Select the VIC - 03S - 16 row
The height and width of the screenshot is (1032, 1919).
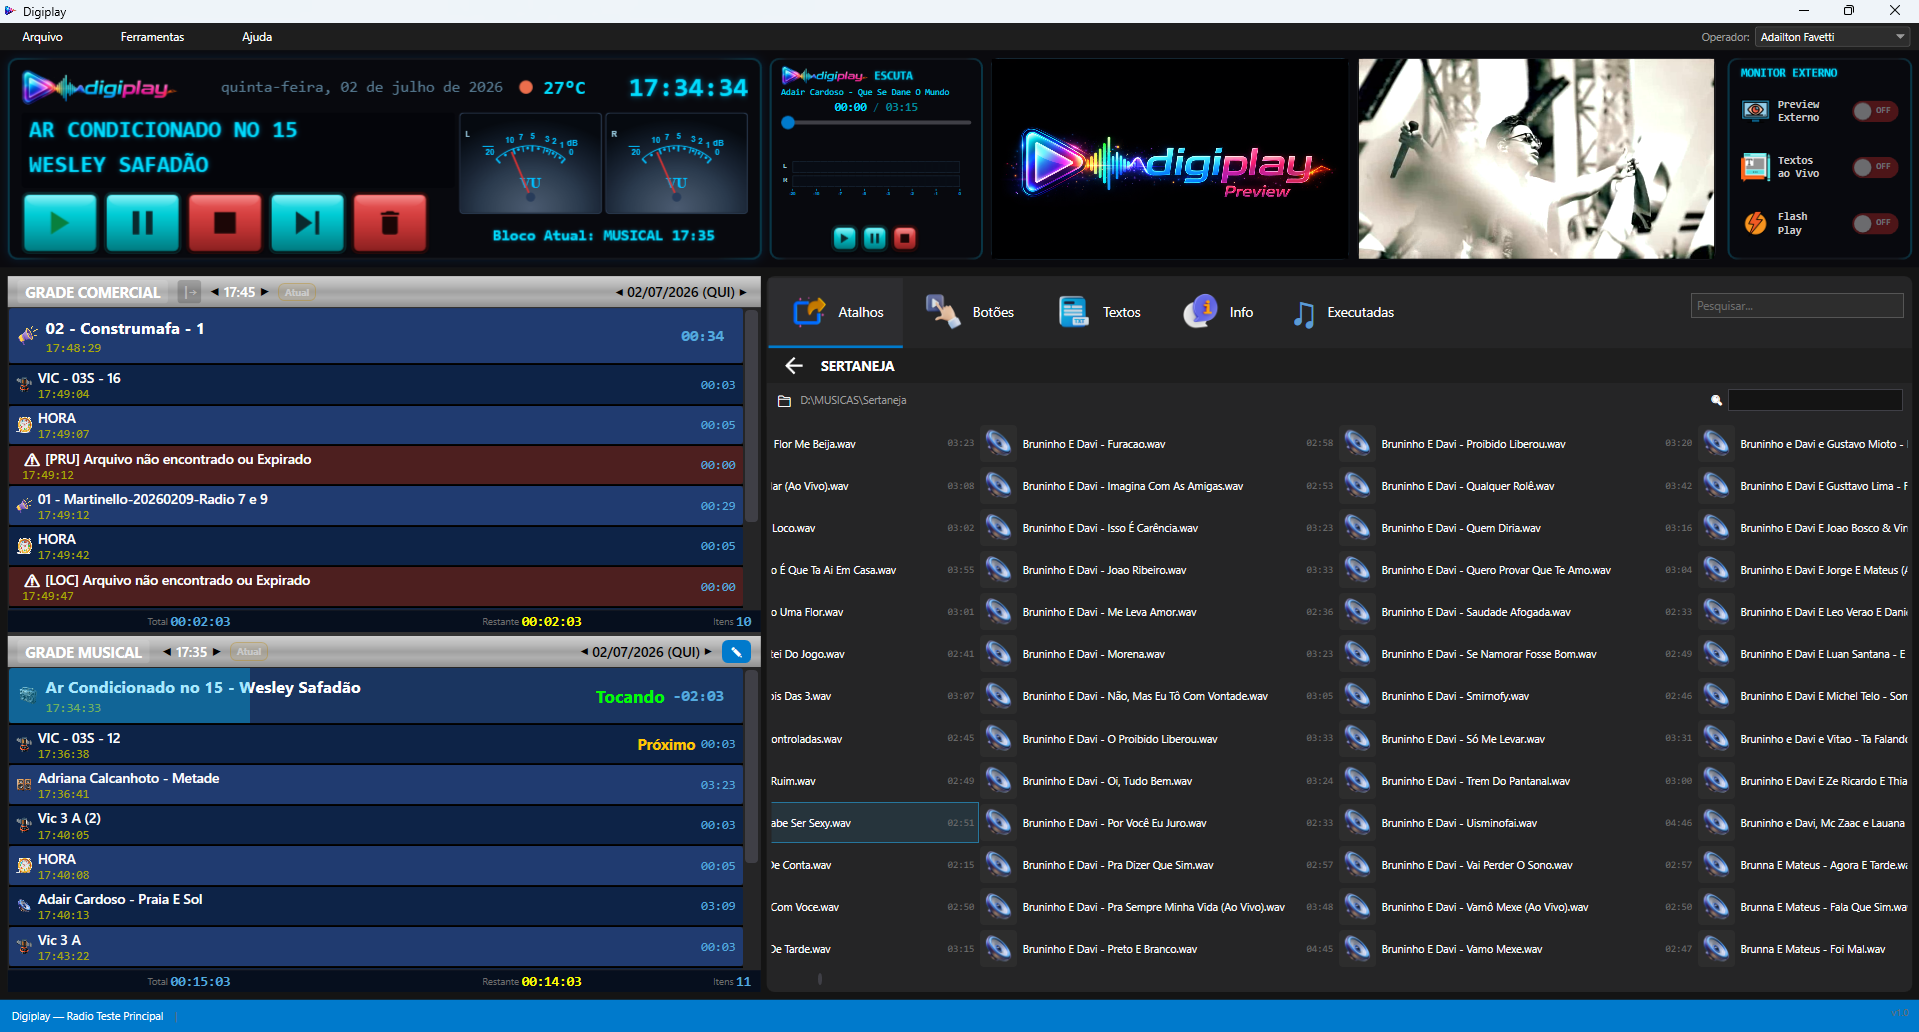(x=376, y=384)
